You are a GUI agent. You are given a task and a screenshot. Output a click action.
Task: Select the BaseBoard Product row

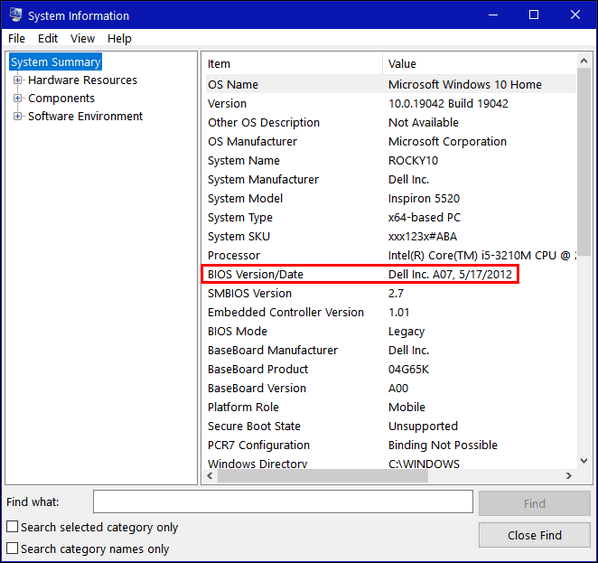pos(391,369)
